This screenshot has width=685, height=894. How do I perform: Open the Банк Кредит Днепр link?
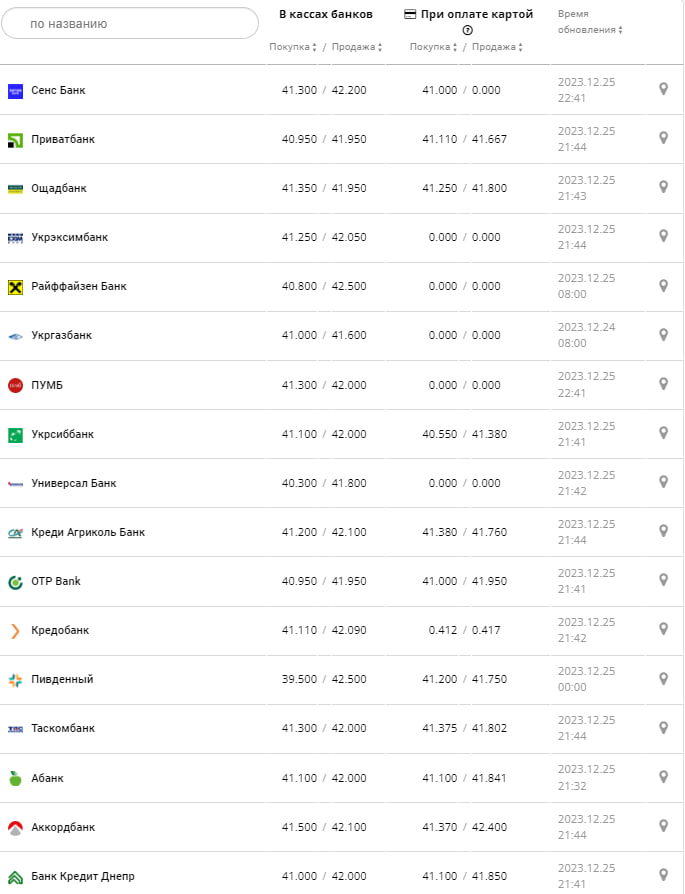(x=82, y=876)
